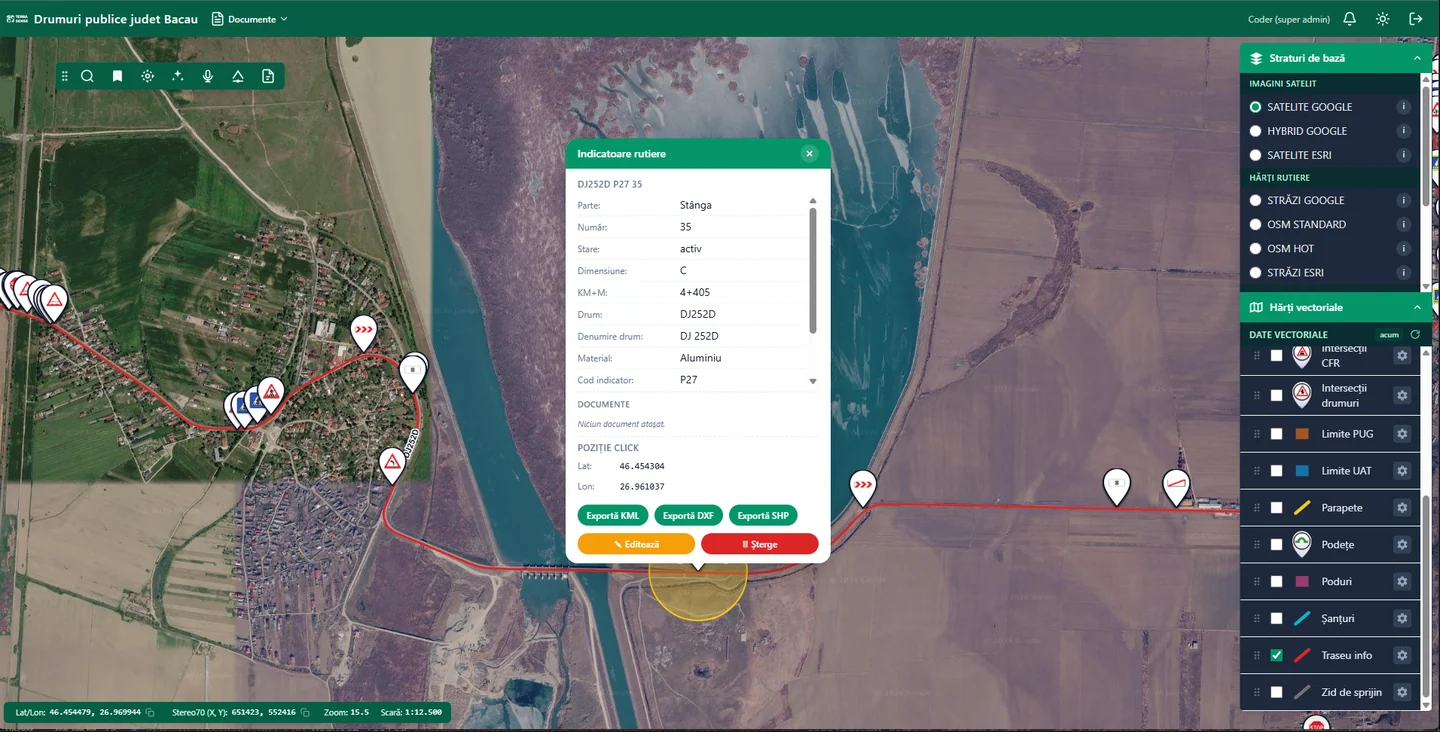Show info for OSM STANDARD basemap
This screenshot has width=1440, height=732.
coord(1404,225)
